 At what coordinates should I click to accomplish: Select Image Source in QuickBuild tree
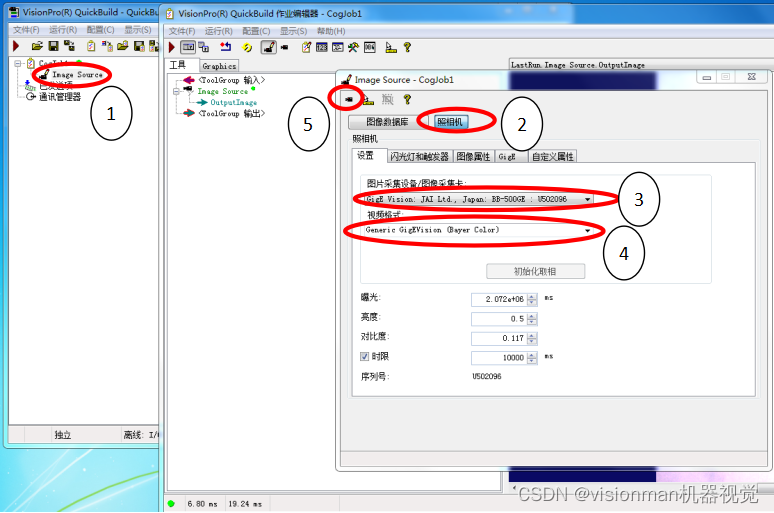click(77, 75)
